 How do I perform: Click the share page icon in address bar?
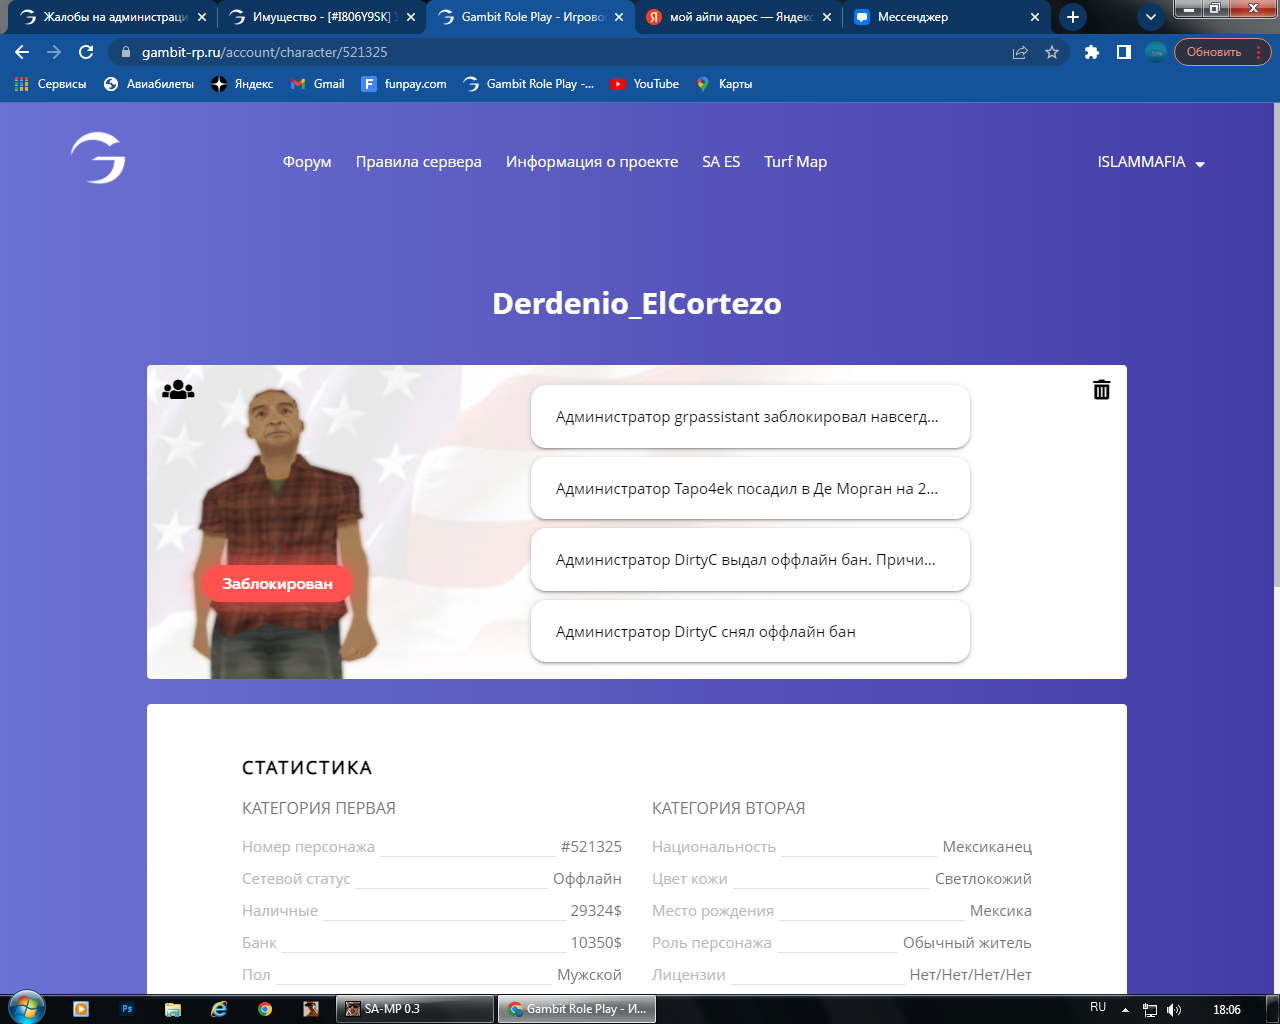click(x=1020, y=52)
